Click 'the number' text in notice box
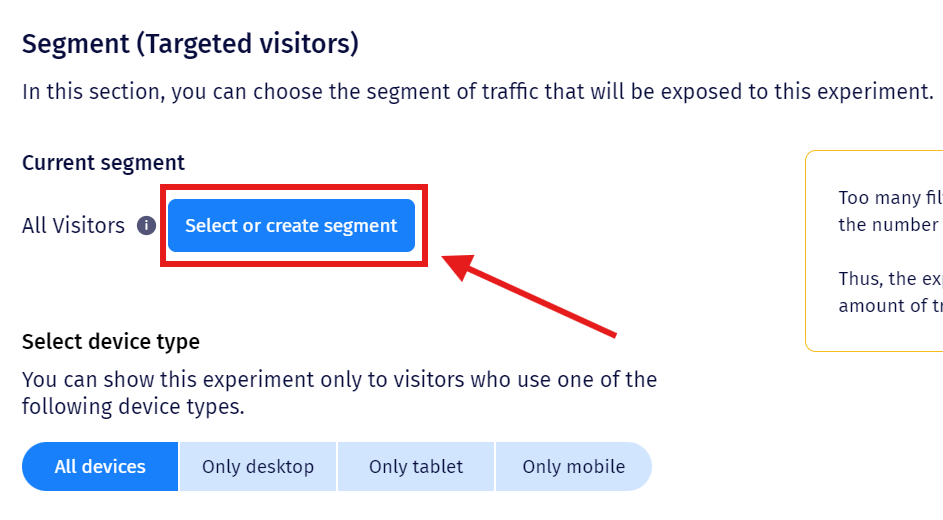 coord(888,225)
